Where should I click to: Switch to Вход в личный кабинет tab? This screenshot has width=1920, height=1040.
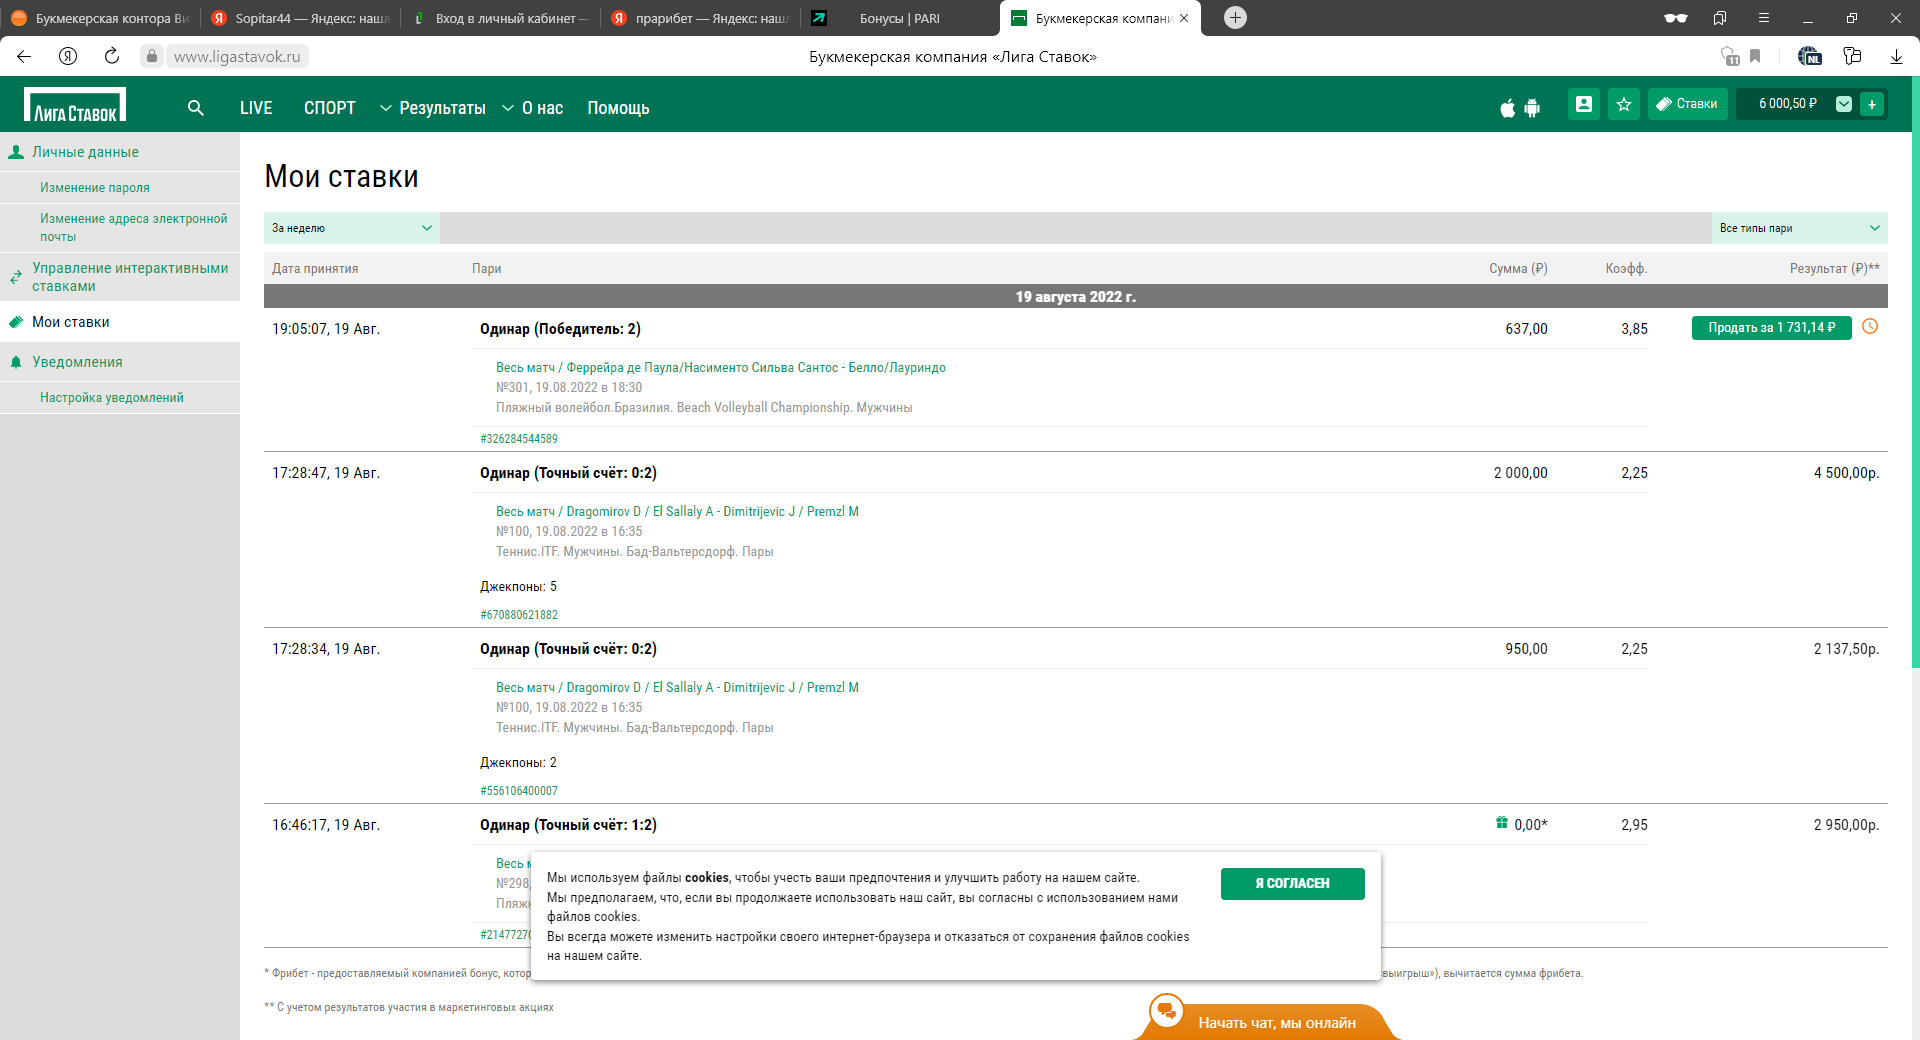[500, 18]
